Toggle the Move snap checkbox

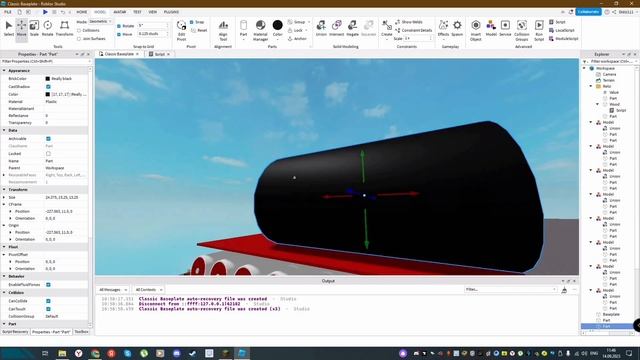119,34
